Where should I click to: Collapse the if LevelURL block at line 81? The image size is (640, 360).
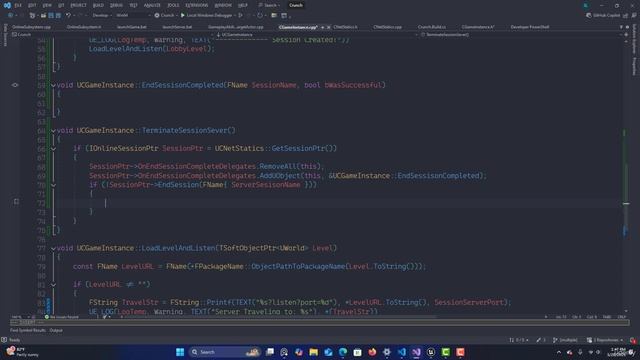pyautogui.click(x=53, y=284)
